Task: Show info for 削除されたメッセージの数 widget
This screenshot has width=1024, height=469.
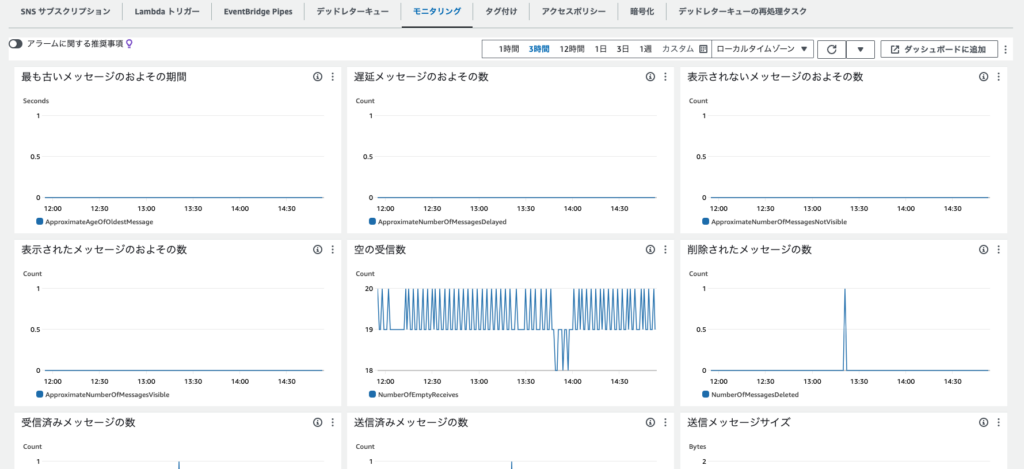Action: coord(984,250)
